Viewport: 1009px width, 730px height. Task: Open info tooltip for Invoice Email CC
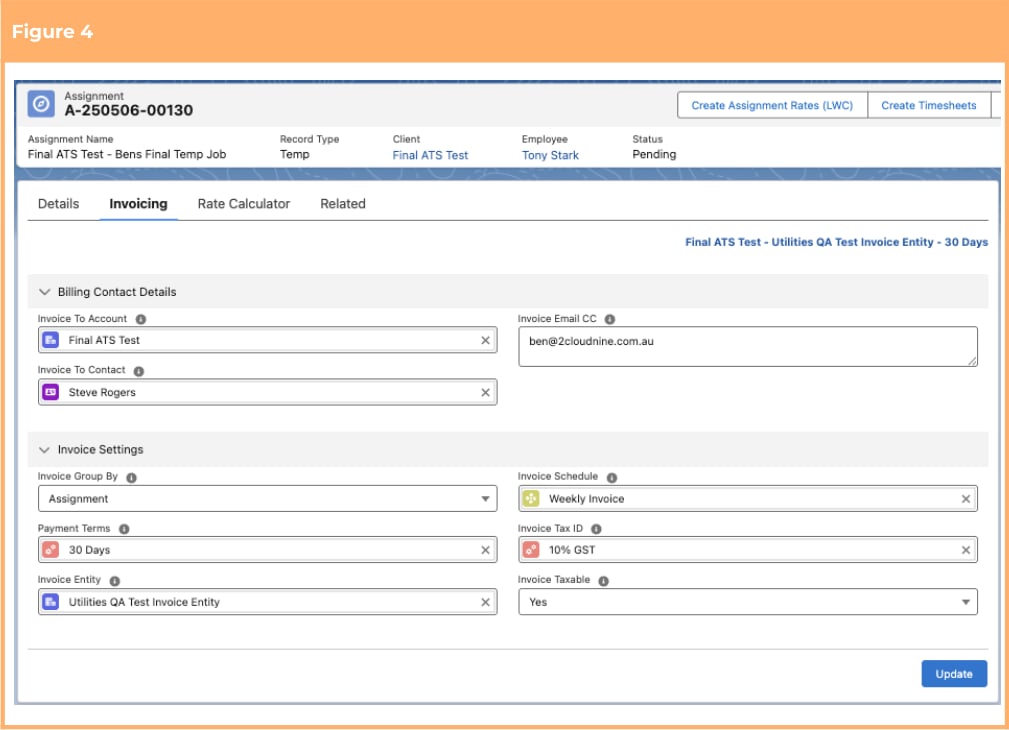(x=610, y=319)
